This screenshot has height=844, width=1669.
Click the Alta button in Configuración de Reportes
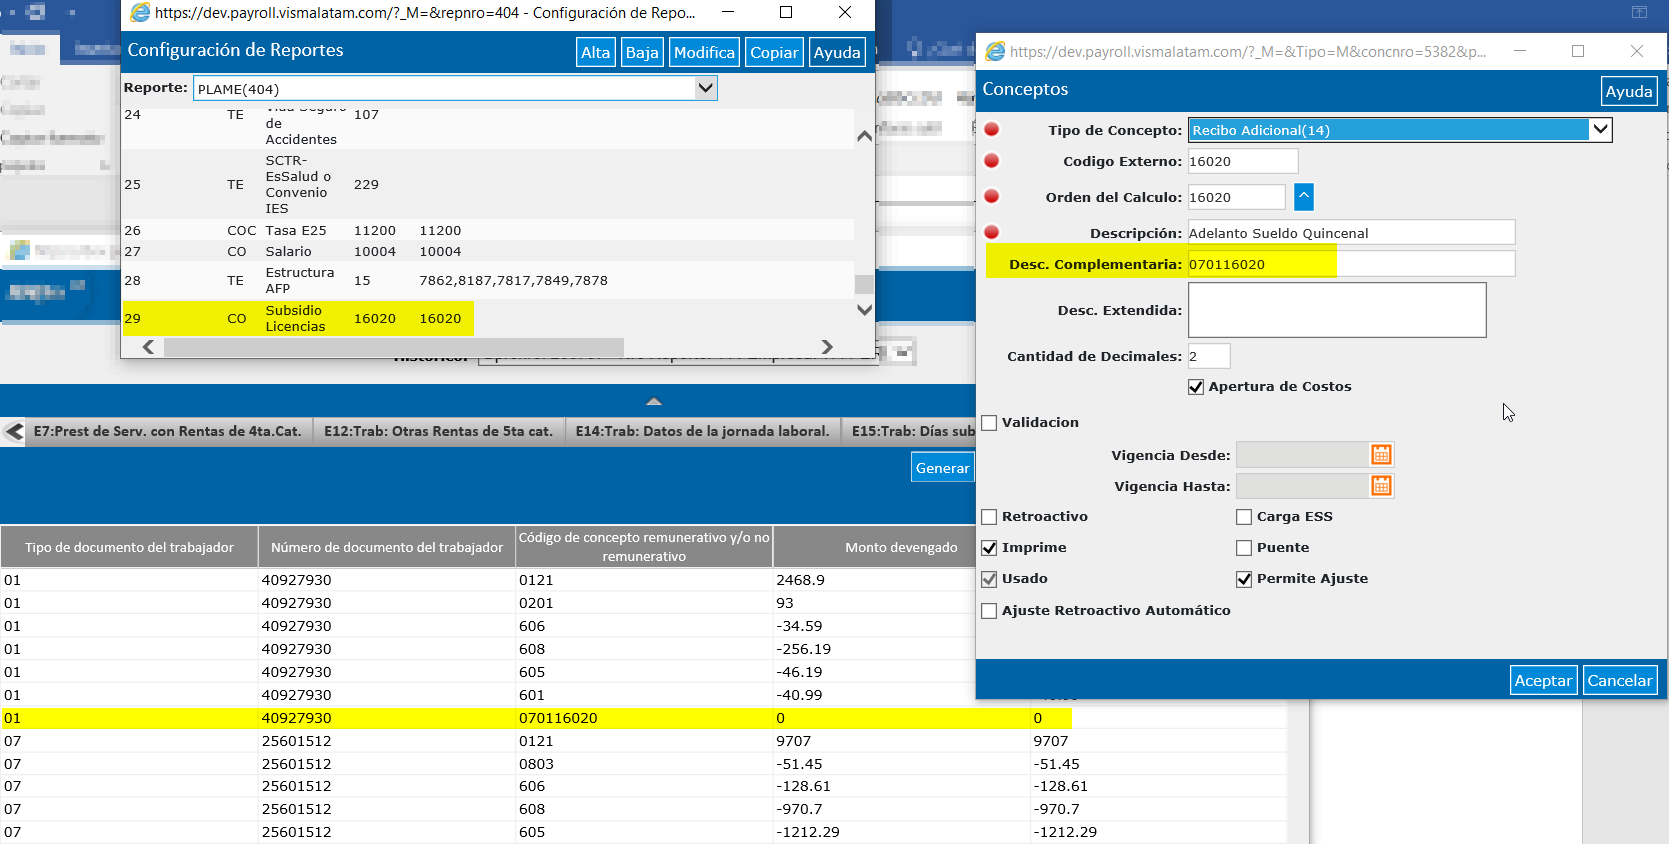[x=595, y=52]
